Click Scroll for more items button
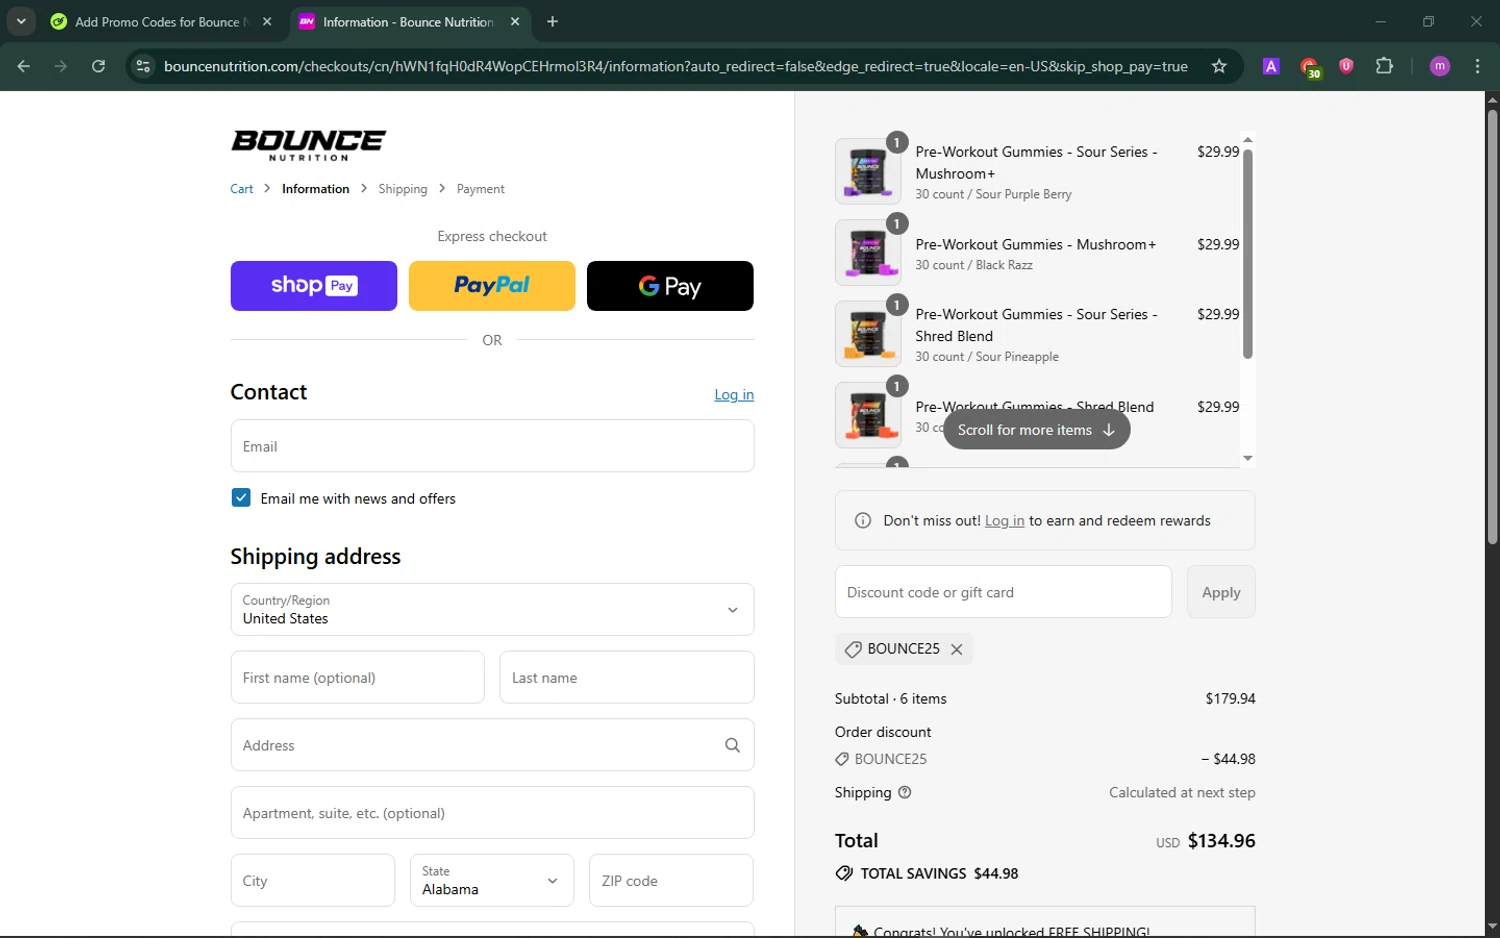Viewport: 1500px width, 938px height. pos(1036,430)
